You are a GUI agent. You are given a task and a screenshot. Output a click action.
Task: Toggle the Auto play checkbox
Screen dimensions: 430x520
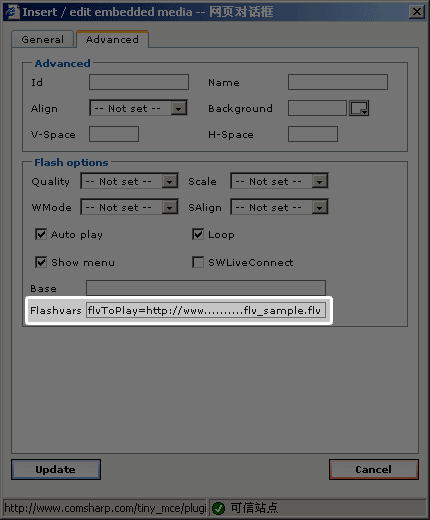41,234
